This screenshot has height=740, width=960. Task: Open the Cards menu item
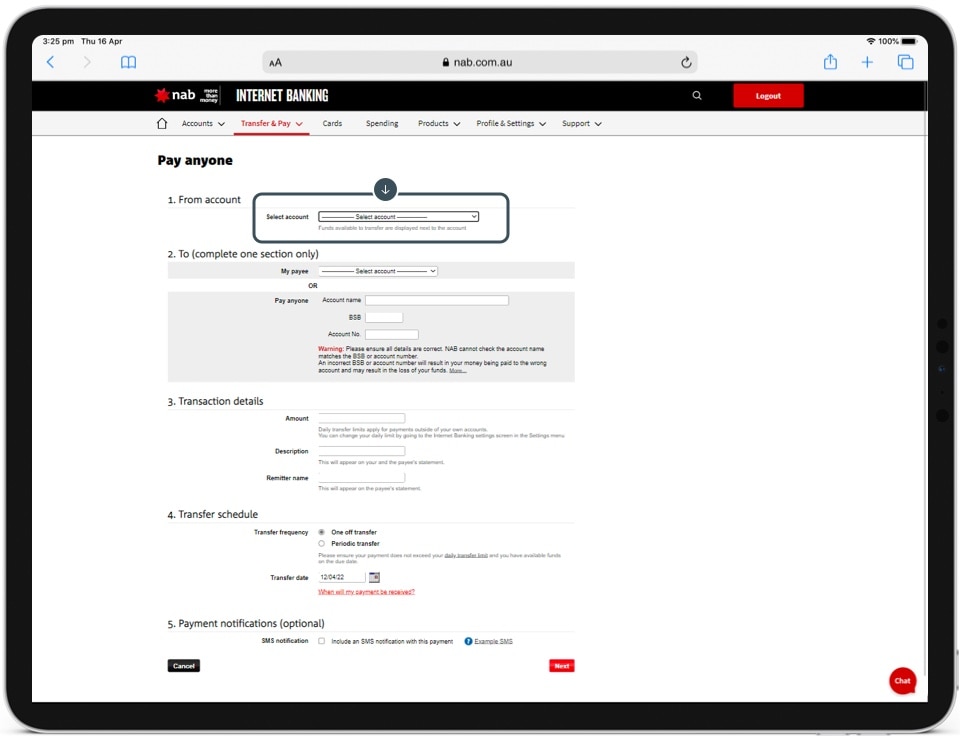[x=332, y=124]
